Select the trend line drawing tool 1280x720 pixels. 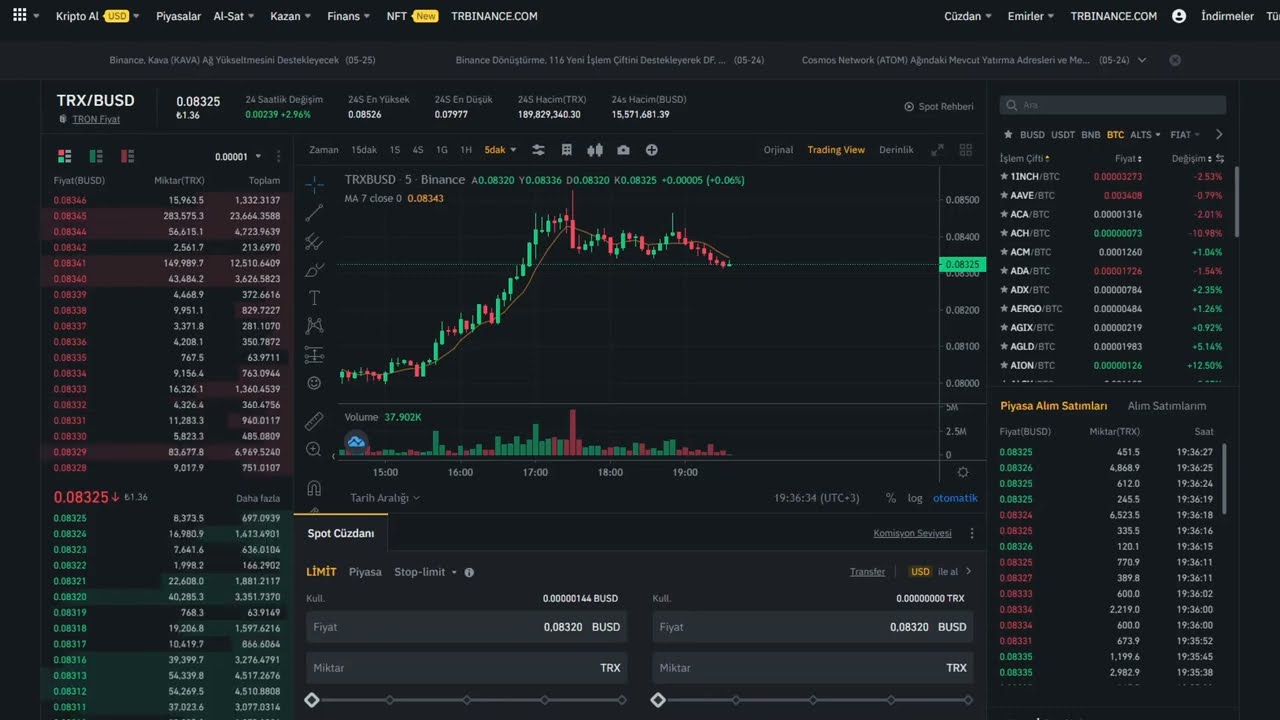tap(314, 212)
